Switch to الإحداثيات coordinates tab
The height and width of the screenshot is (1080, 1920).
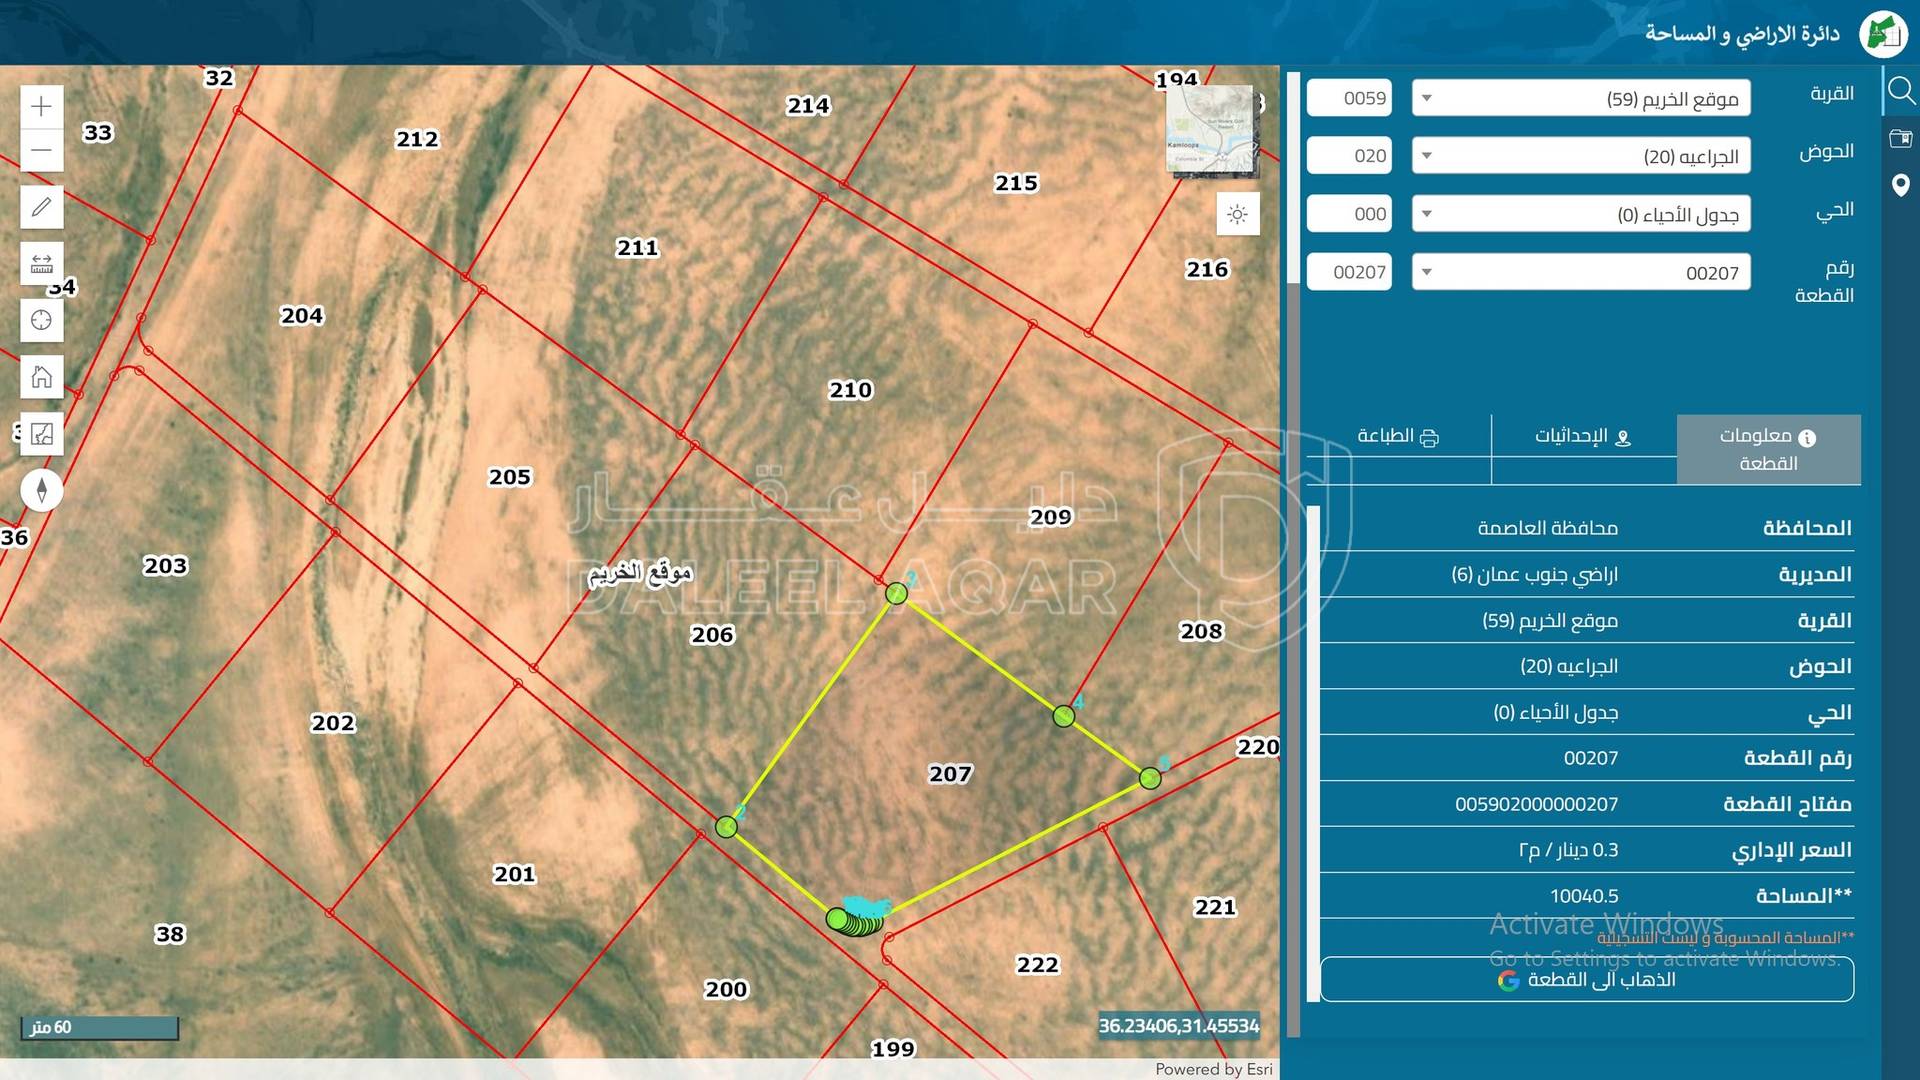pos(1583,436)
